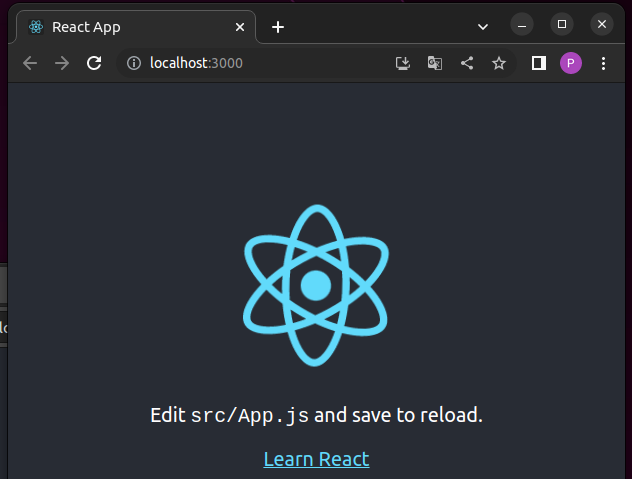Maximize the browser window
Viewport: 632px width, 479px height.
tap(562, 25)
